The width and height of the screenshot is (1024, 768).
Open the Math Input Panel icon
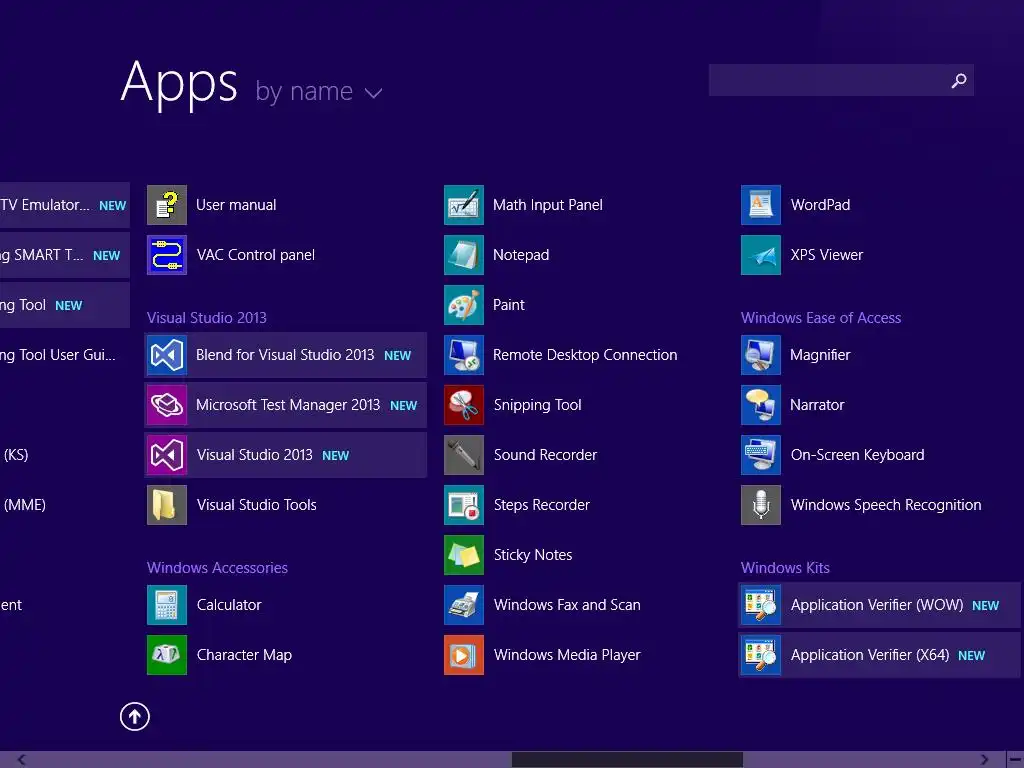point(464,205)
